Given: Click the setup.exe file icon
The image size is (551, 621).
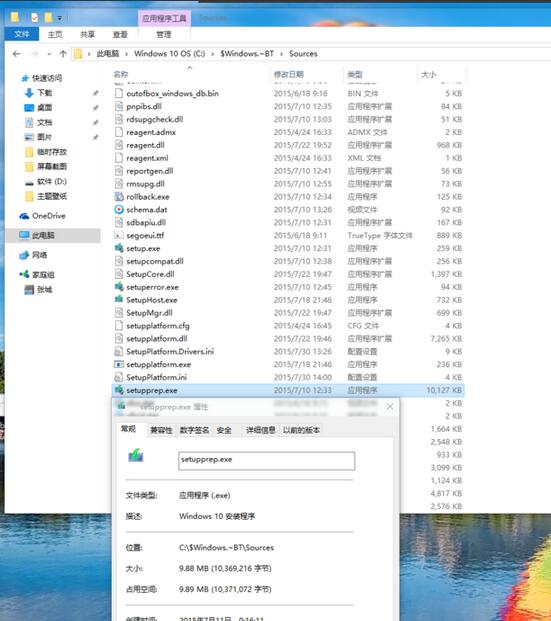Looking at the screenshot, I should click(x=118, y=248).
